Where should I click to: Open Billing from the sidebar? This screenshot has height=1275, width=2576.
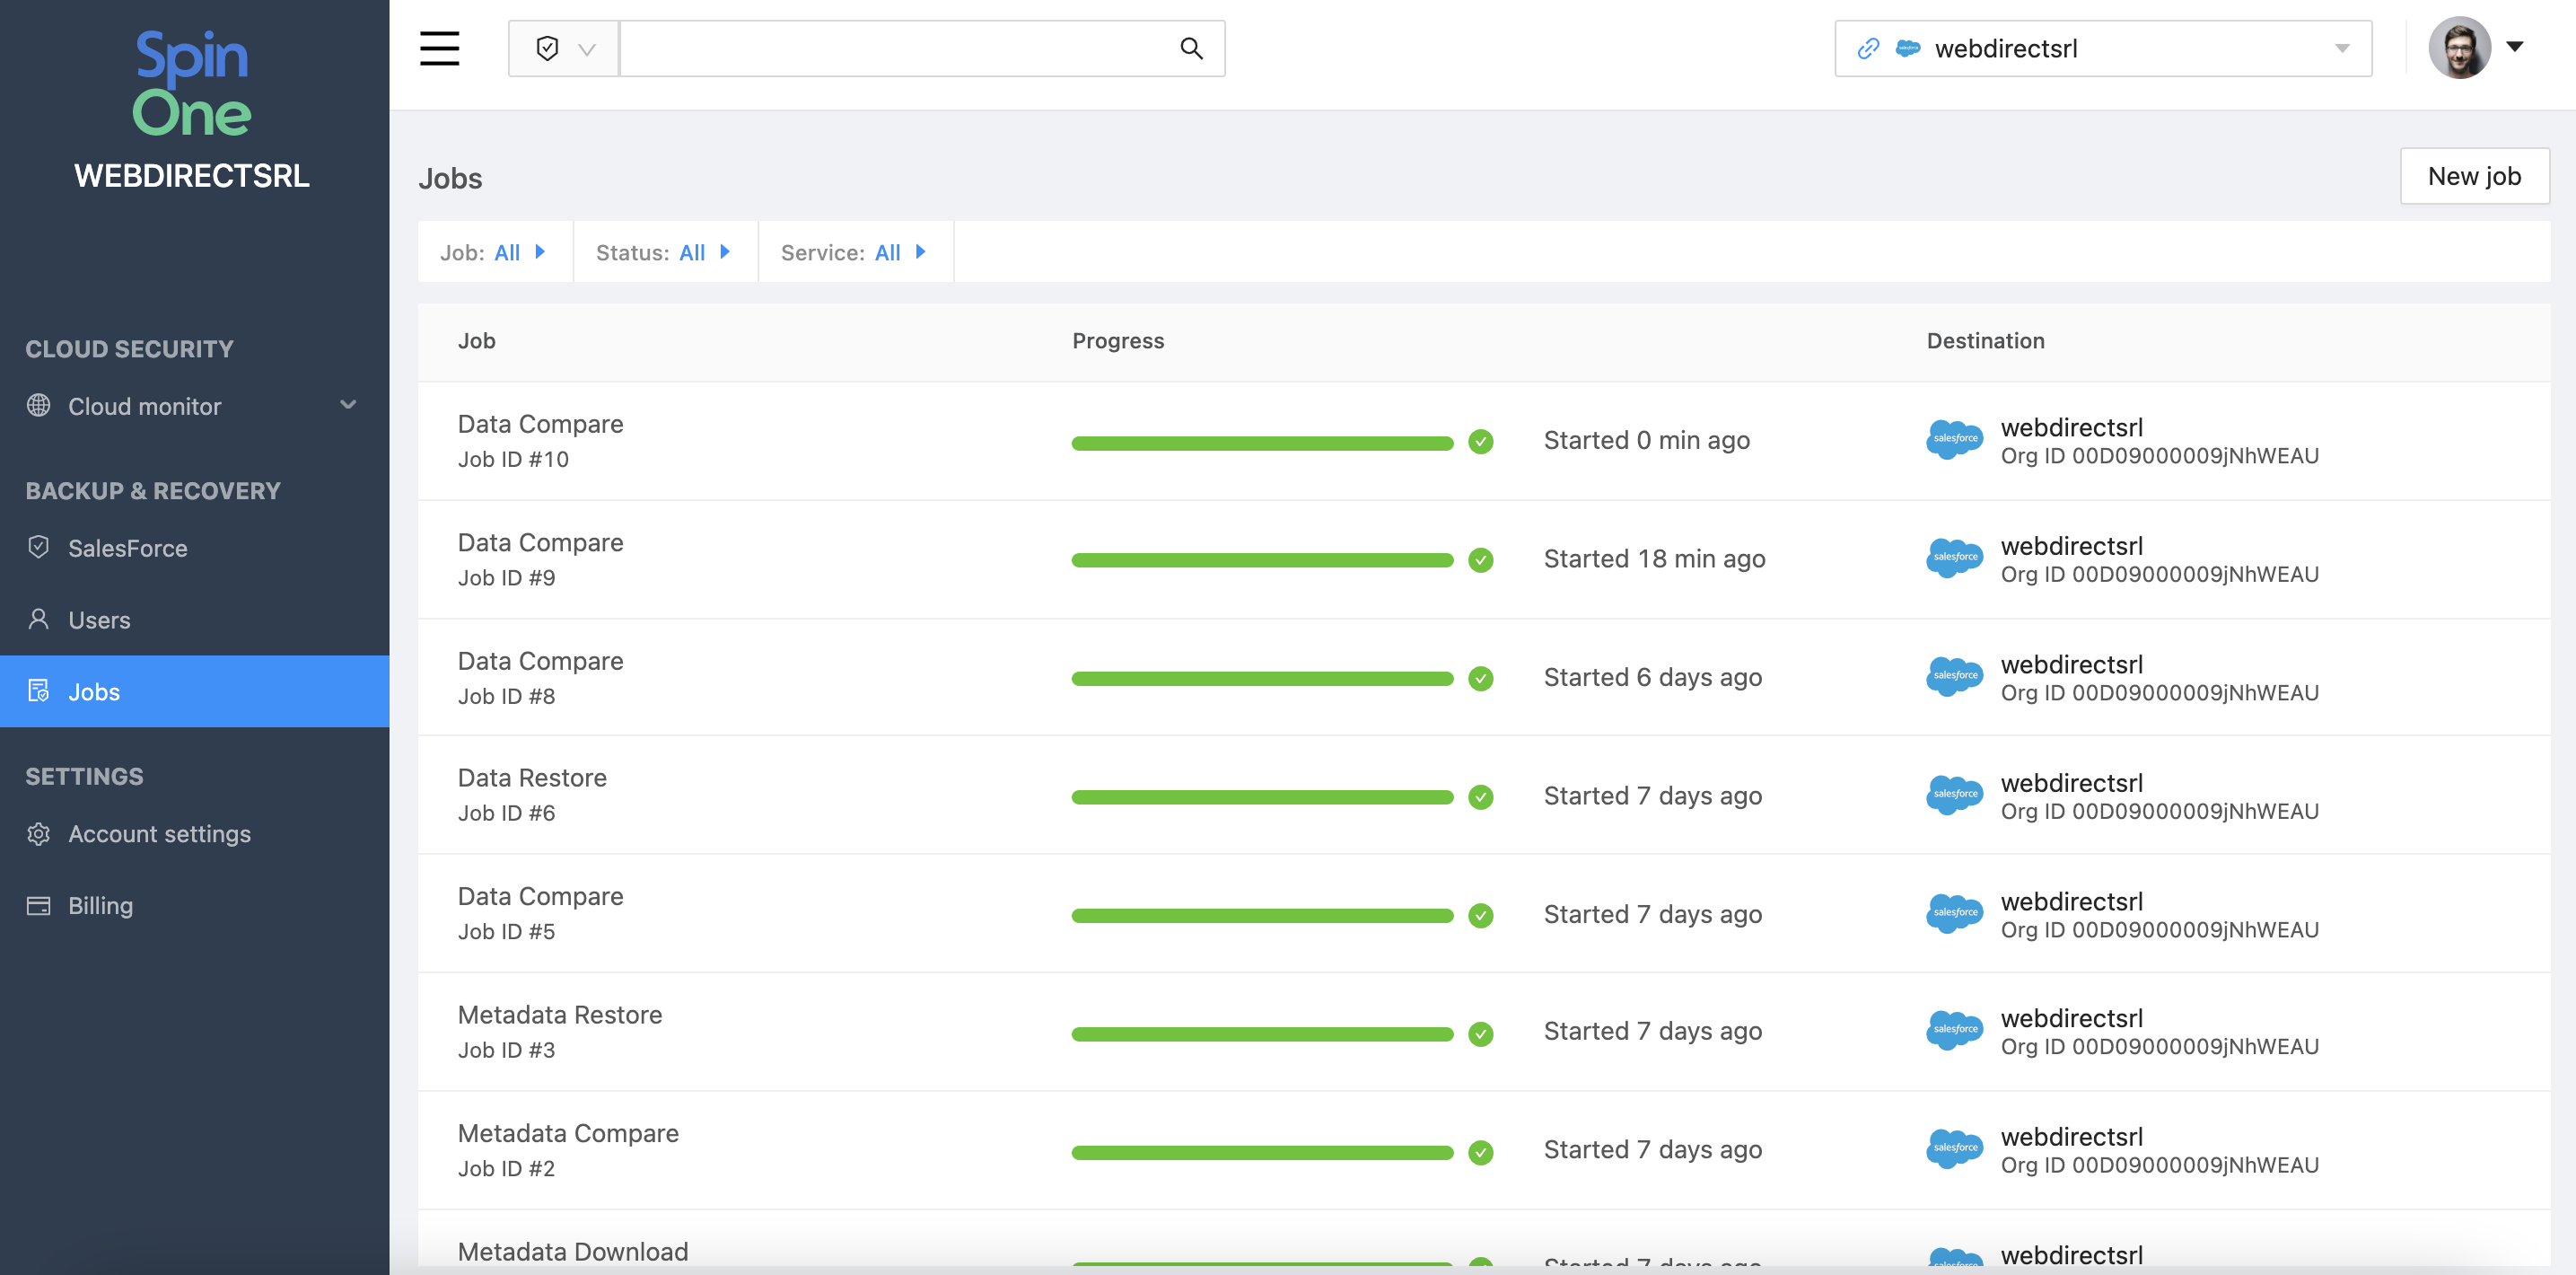(100, 906)
